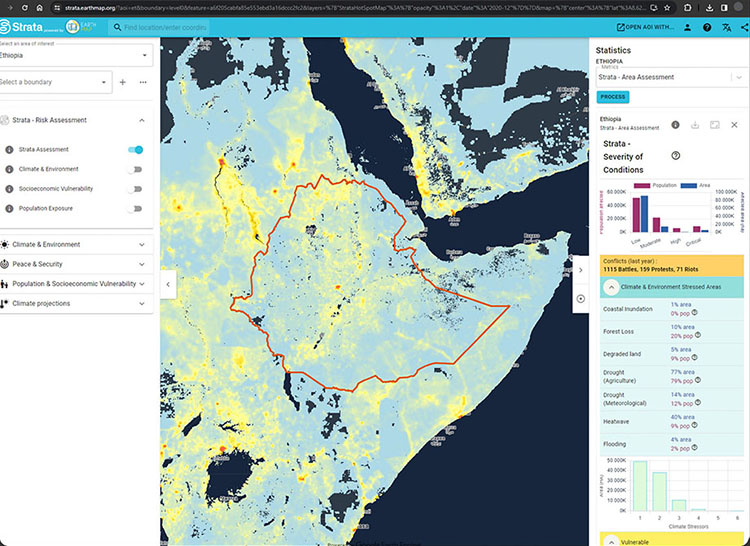The image size is (750, 546).
Task: Expand the Climate & Environment section
Action: tap(76, 244)
